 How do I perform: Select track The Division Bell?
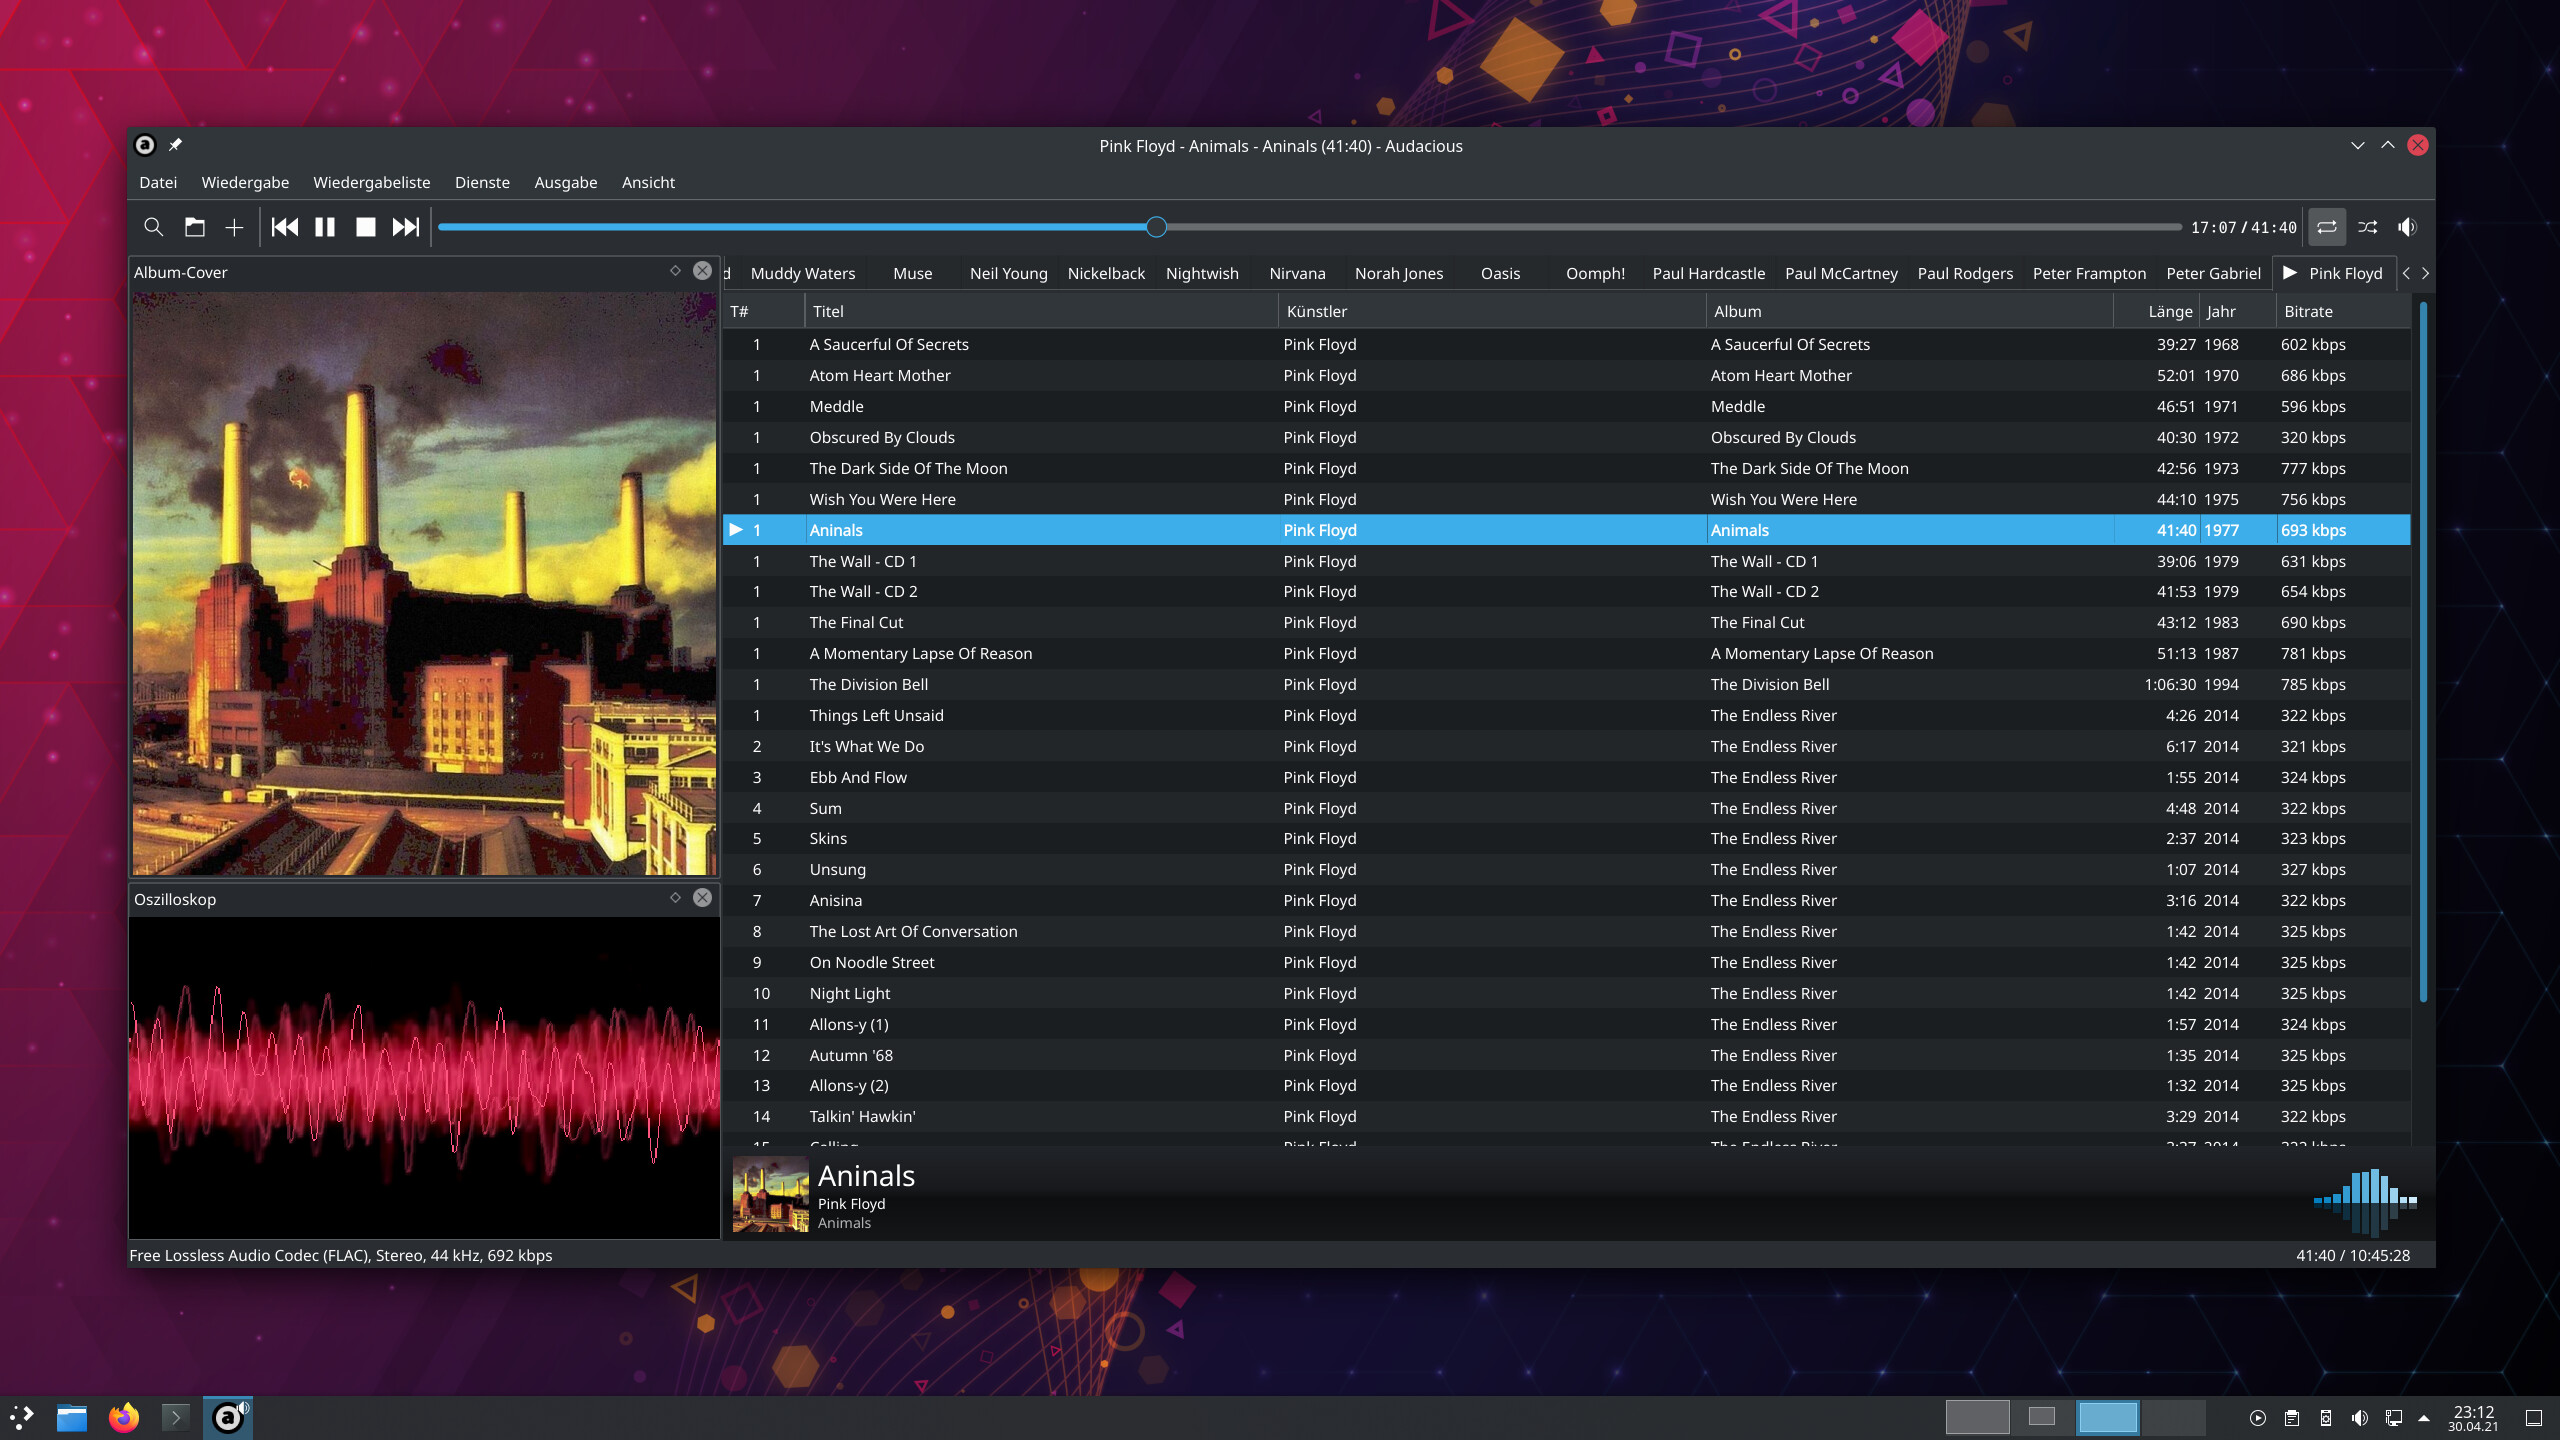click(1567, 684)
